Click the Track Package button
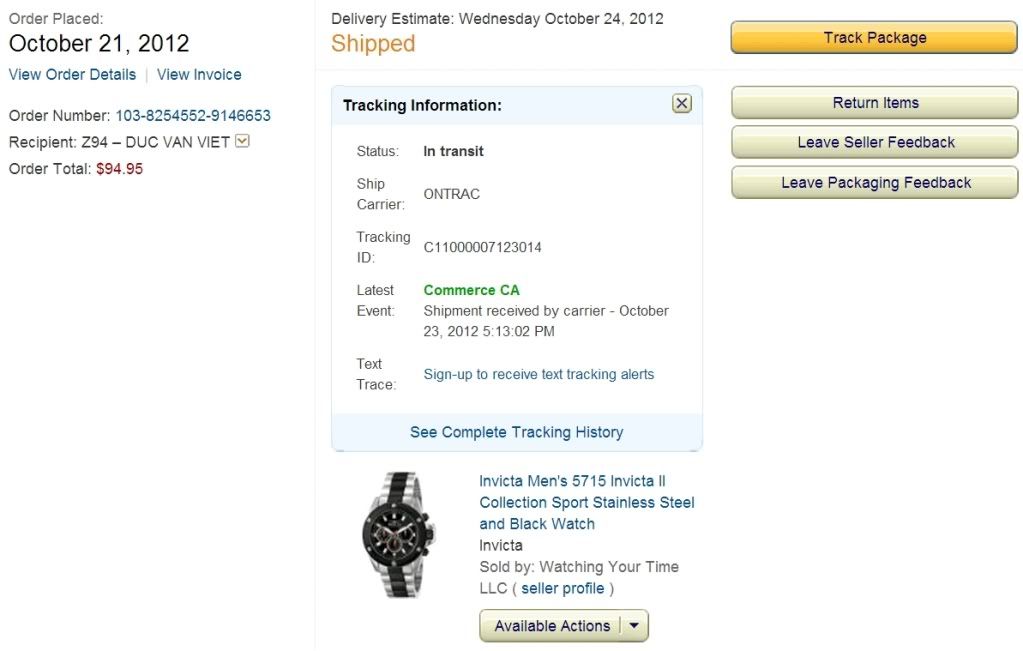The image size is (1023, 651). [874, 37]
